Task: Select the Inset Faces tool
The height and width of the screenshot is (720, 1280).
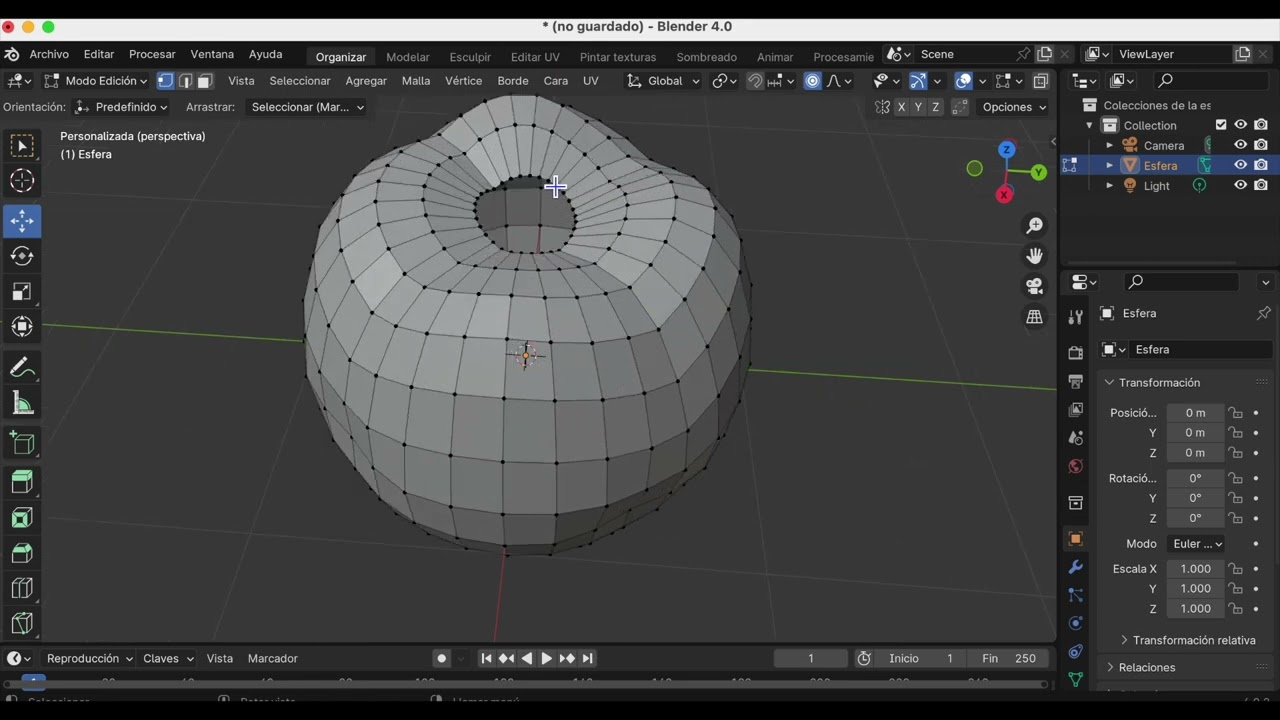Action: click(22, 518)
